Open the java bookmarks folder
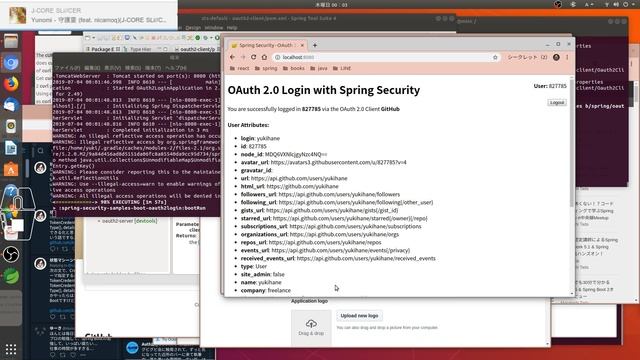The image size is (640, 360). point(319,68)
